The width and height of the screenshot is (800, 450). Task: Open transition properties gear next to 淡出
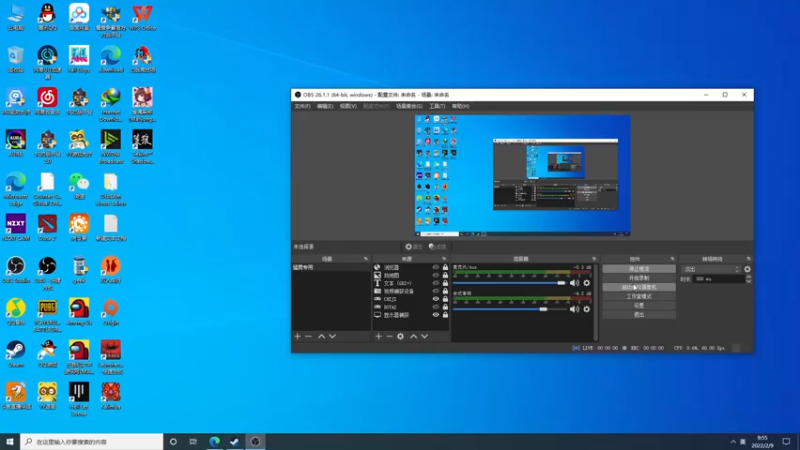click(747, 269)
